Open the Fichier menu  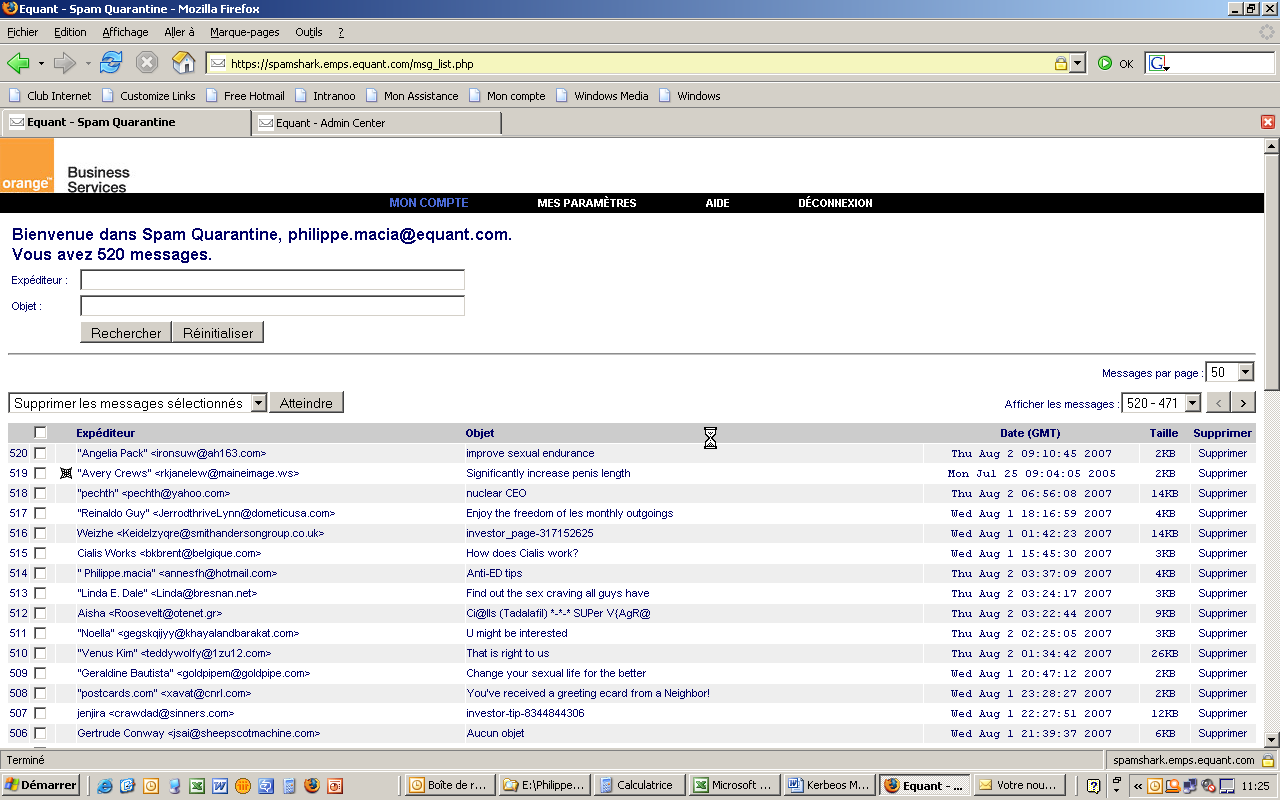pos(22,32)
